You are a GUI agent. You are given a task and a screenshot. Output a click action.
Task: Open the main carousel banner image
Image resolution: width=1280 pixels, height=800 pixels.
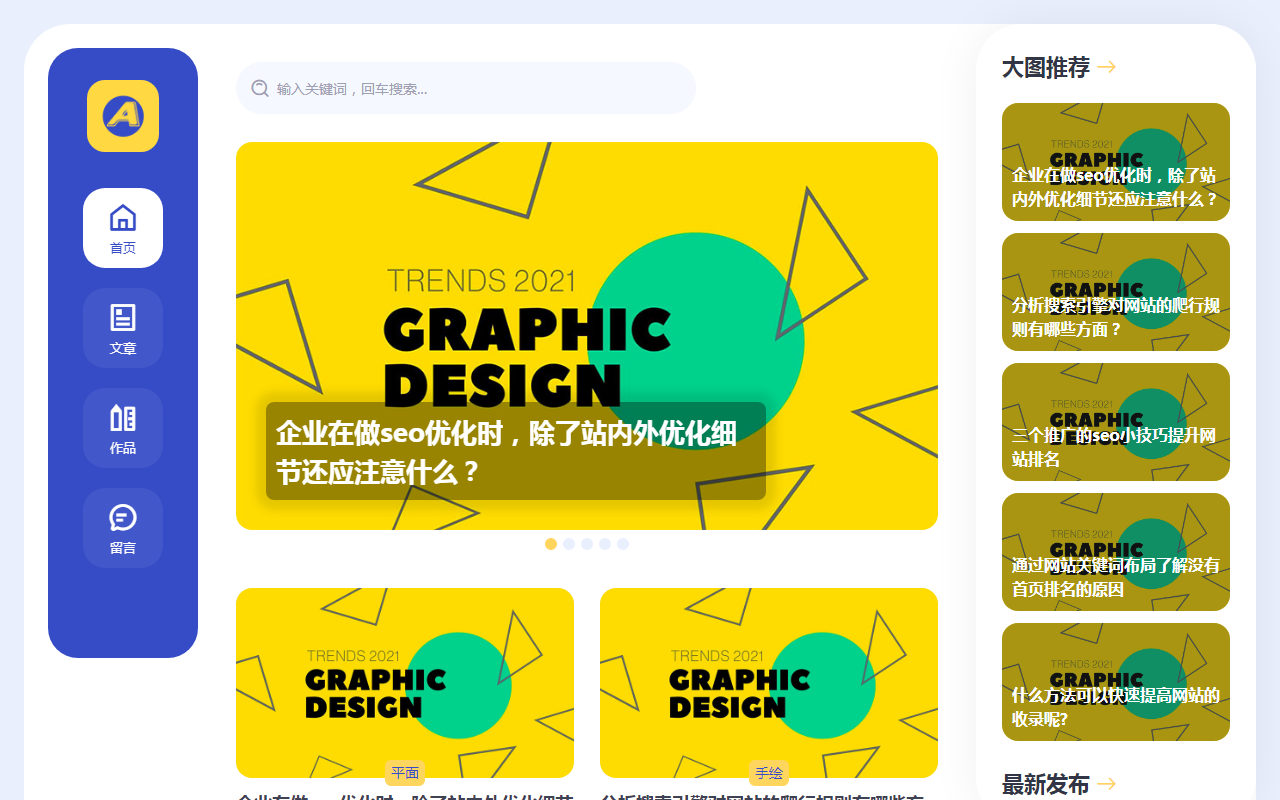click(587, 336)
